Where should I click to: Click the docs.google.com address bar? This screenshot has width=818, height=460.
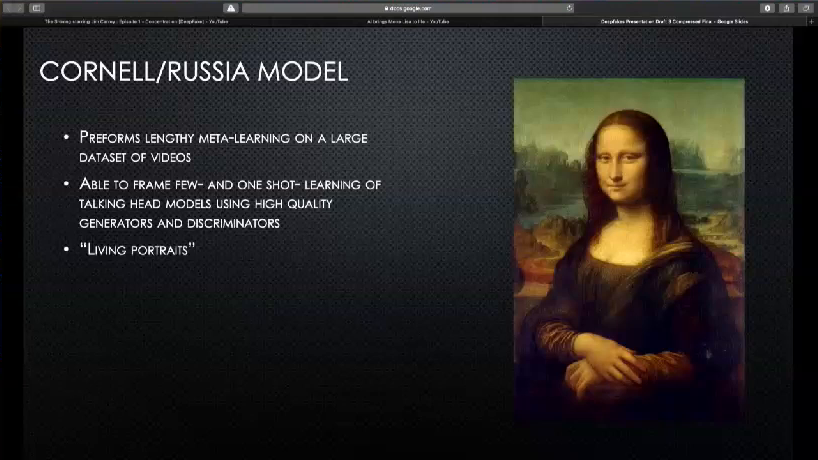(408, 8)
